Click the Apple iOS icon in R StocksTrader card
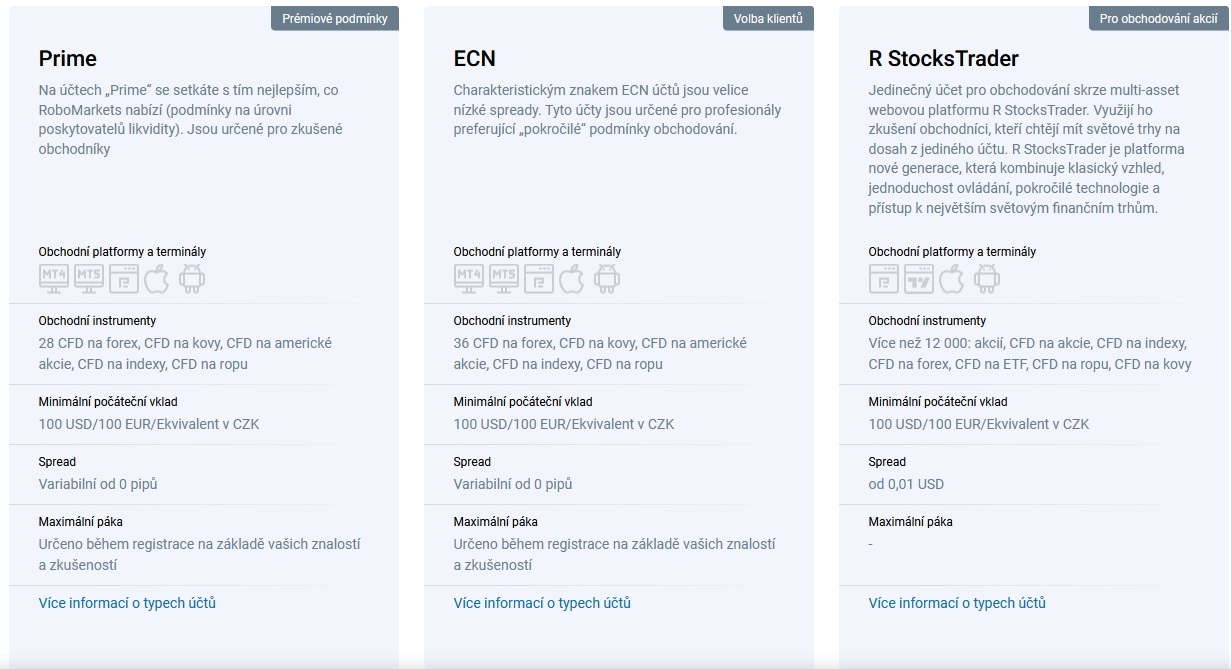The width and height of the screenshot is (1231, 669). coord(952,278)
